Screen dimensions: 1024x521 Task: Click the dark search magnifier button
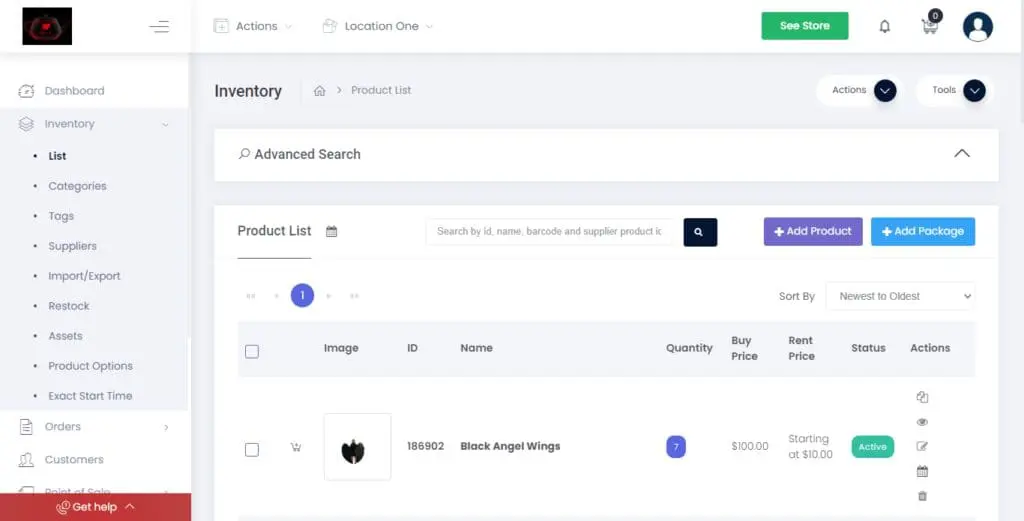(x=700, y=232)
